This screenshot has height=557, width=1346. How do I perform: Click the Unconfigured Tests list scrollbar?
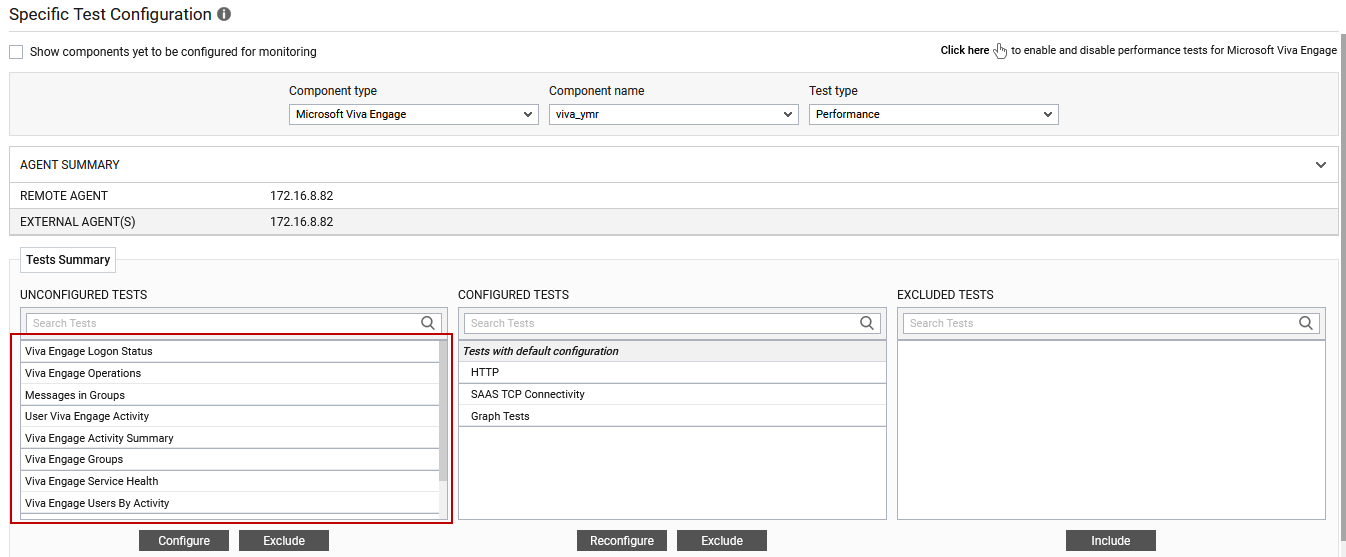pyautogui.click(x=443, y=411)
